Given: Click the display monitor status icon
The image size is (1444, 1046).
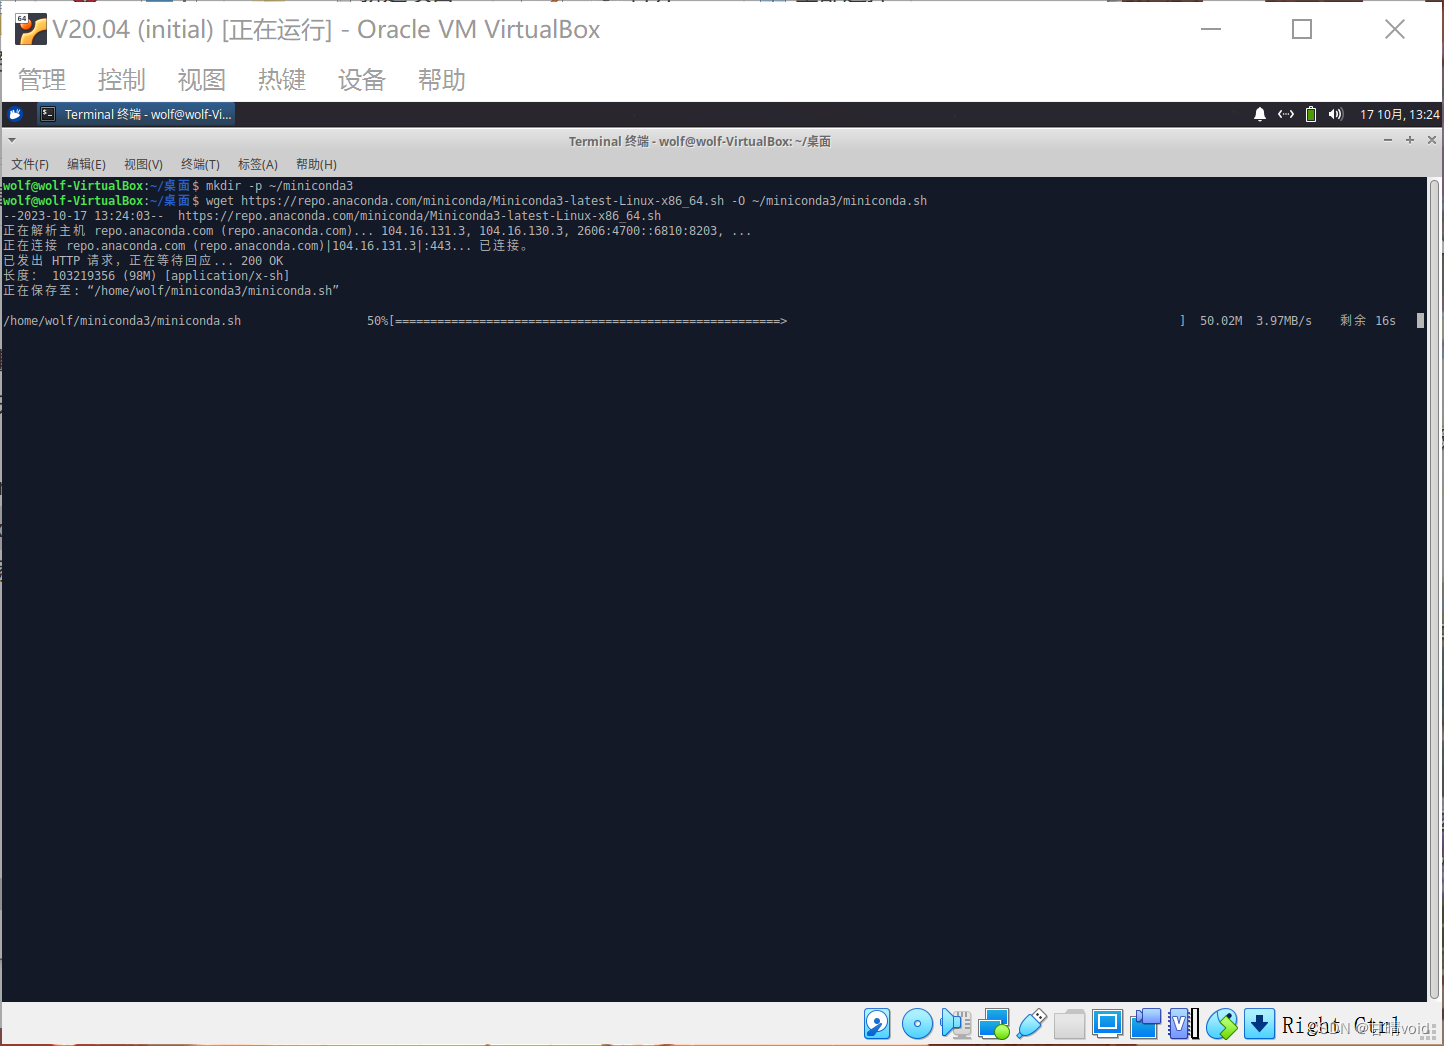Looking at the screenshot, I should tap(1107, 1024).
